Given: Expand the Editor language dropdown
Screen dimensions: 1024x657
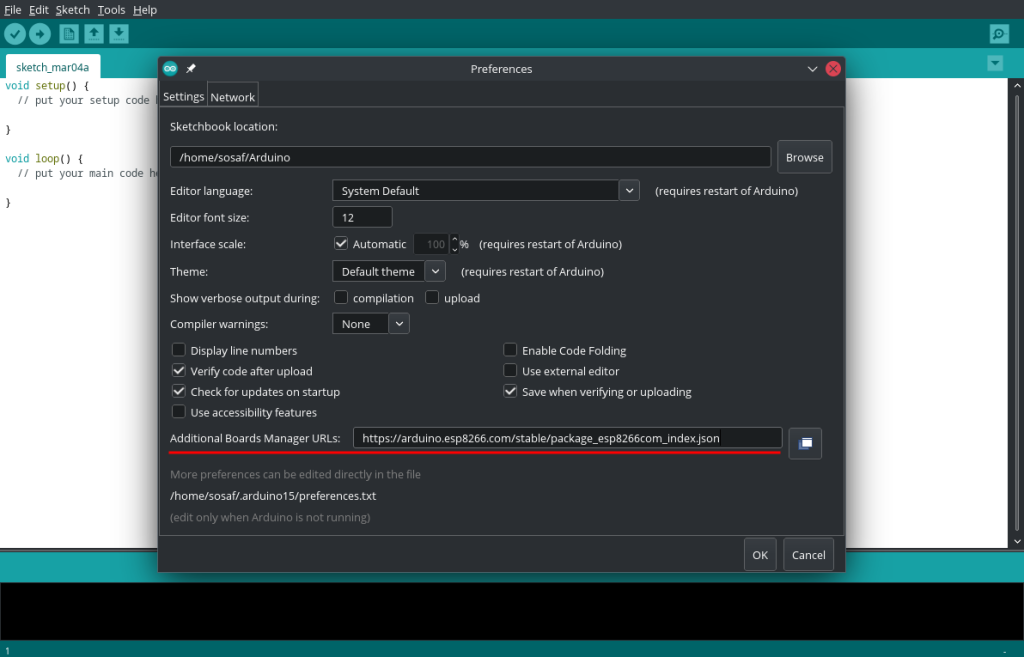Looking at the screenshot, I should pyautogui.click(x=629, y=191).
